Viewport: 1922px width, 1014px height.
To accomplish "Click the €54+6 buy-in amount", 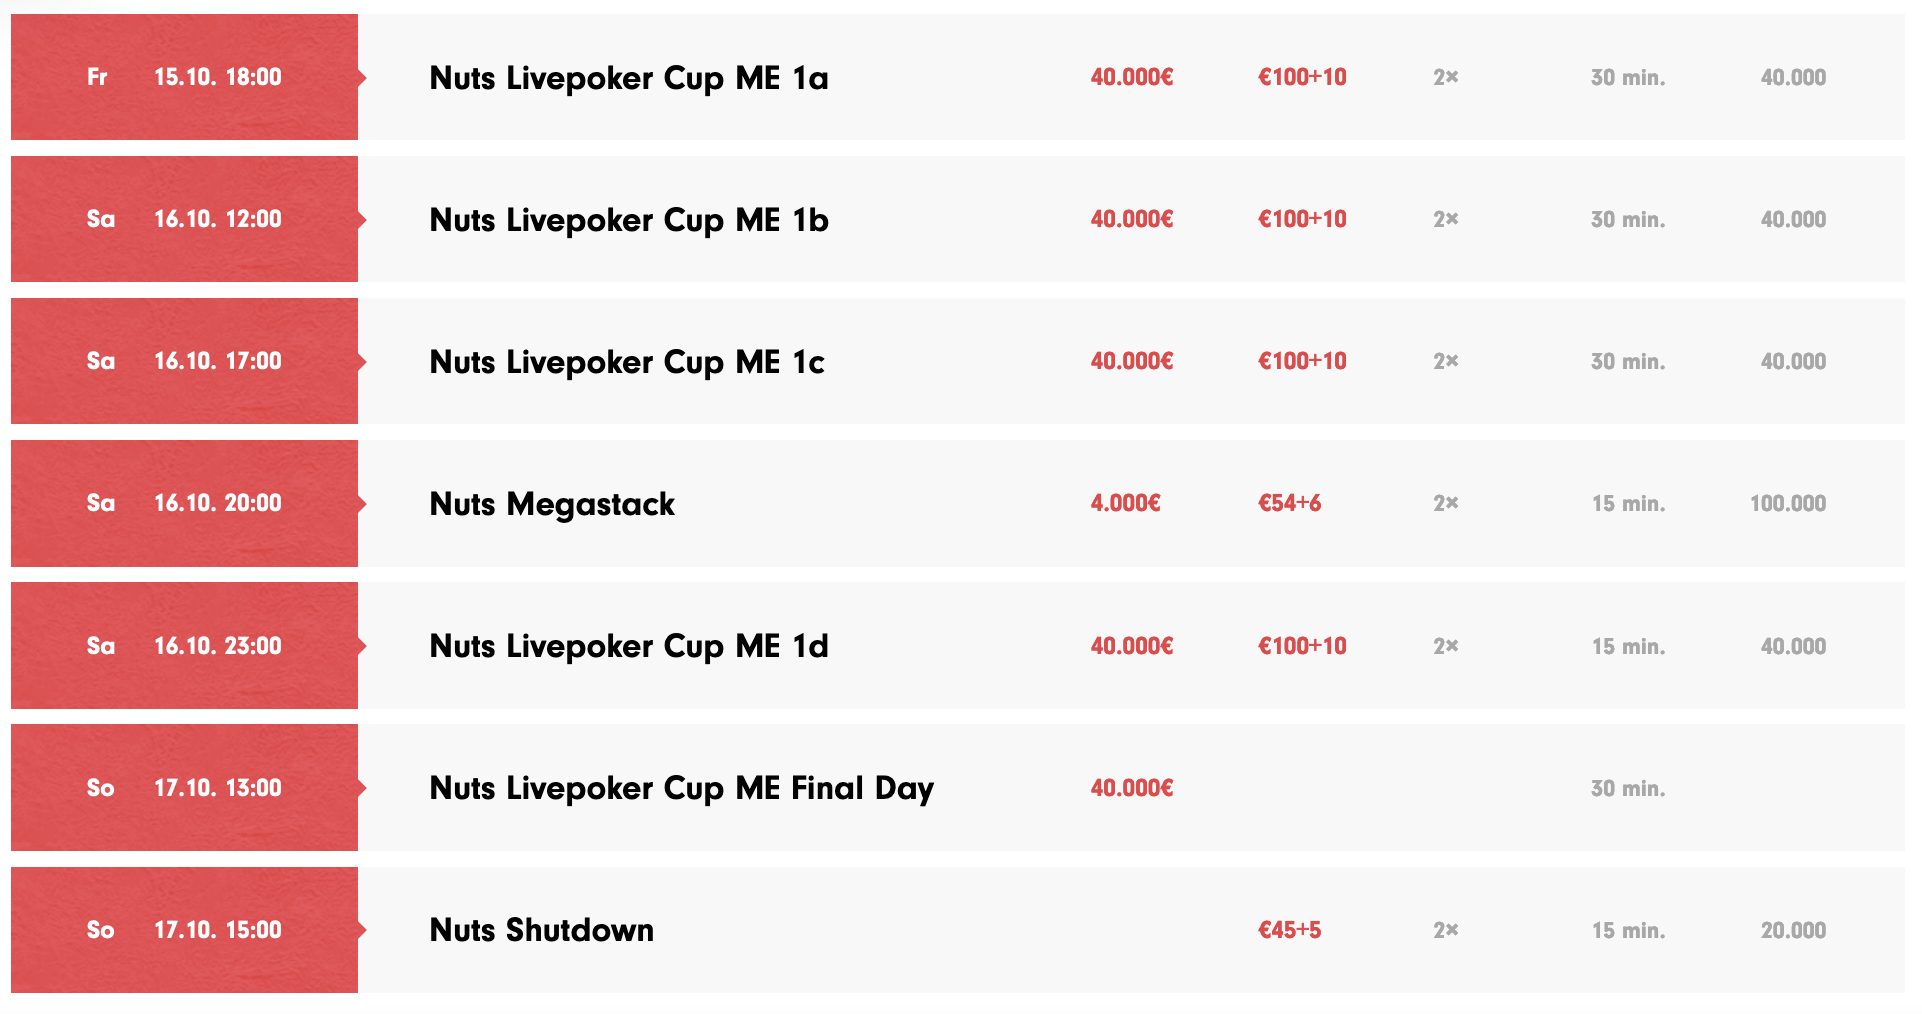I will [x=1289, y=503].
